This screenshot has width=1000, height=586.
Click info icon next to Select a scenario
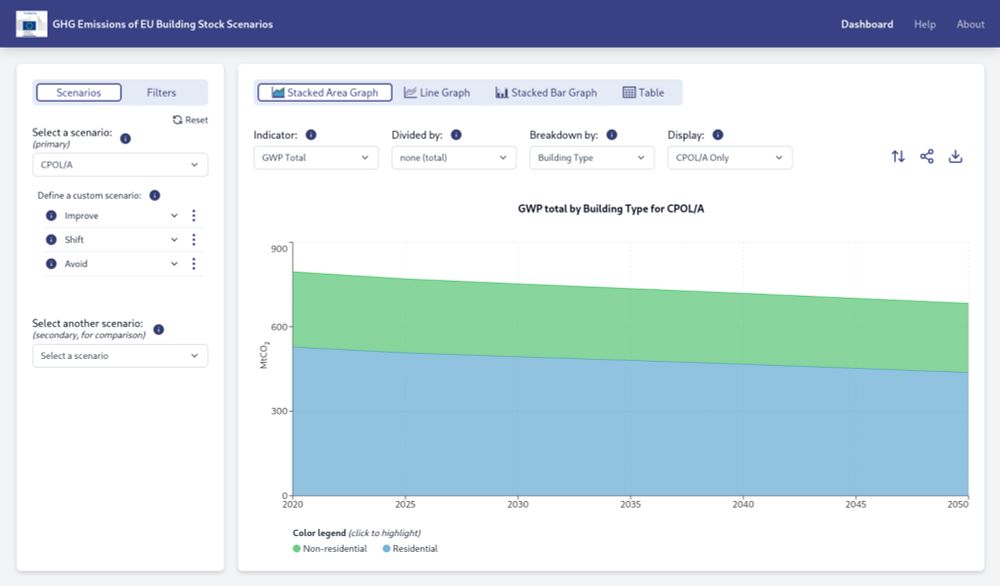coord(126,138)
